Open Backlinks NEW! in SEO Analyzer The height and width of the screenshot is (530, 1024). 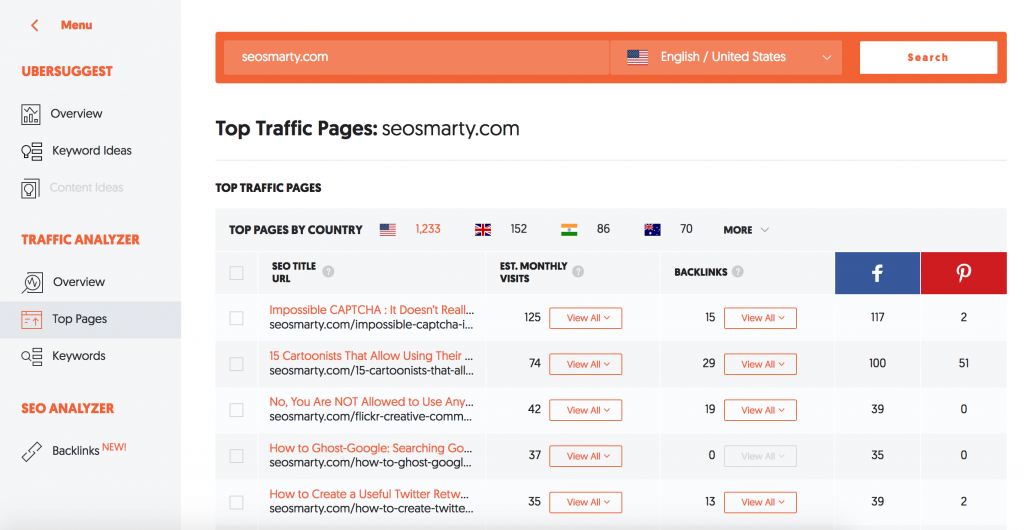pos(89,450)
